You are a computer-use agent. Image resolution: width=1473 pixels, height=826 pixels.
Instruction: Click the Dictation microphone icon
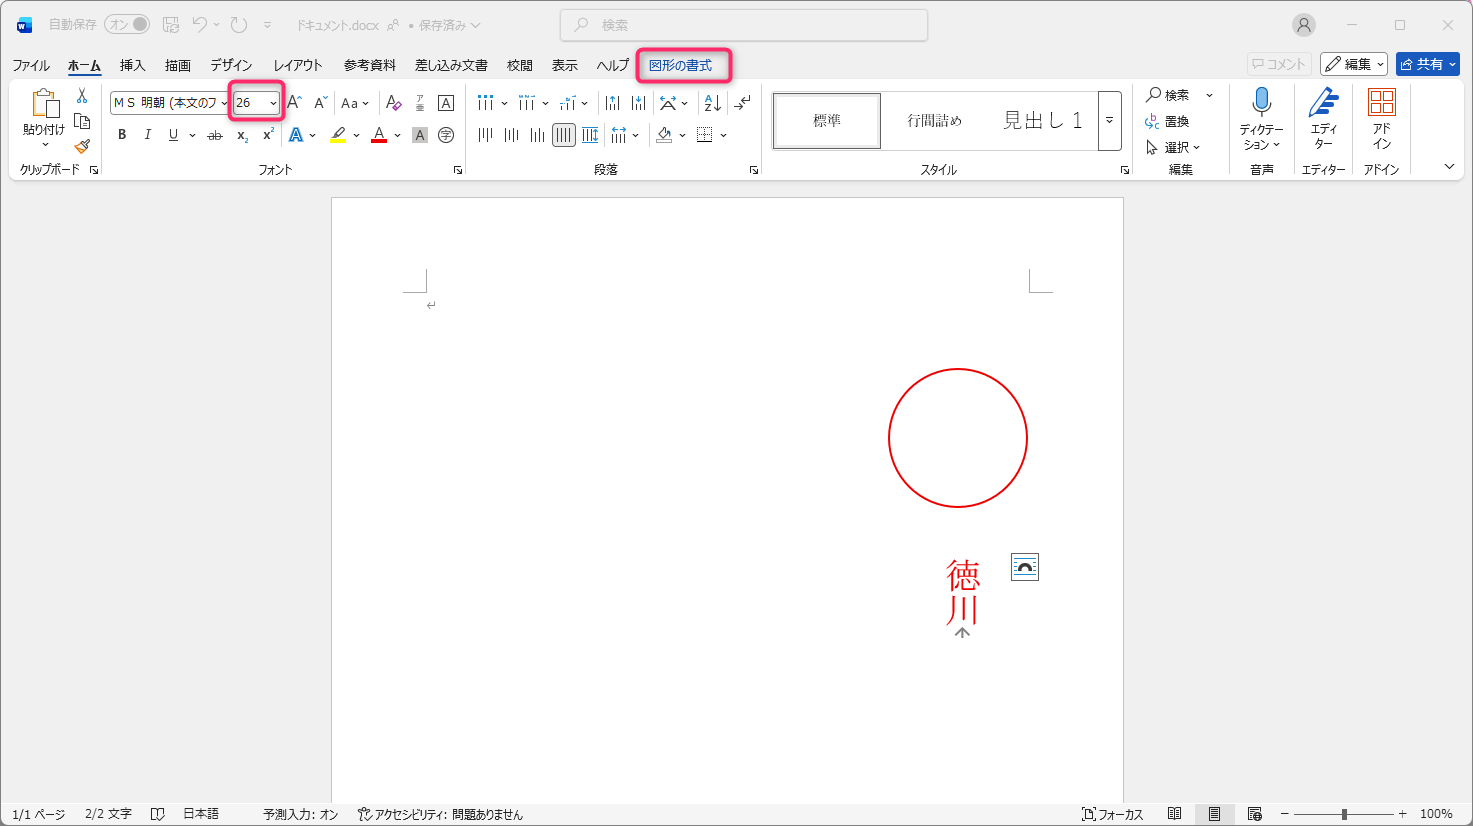1261,102
